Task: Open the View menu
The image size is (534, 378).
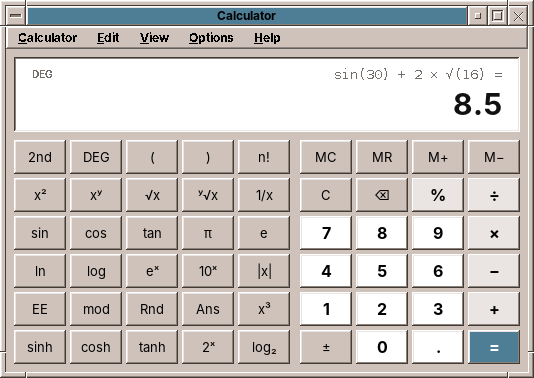Action: pyautogui.click(x=154, y=38)
